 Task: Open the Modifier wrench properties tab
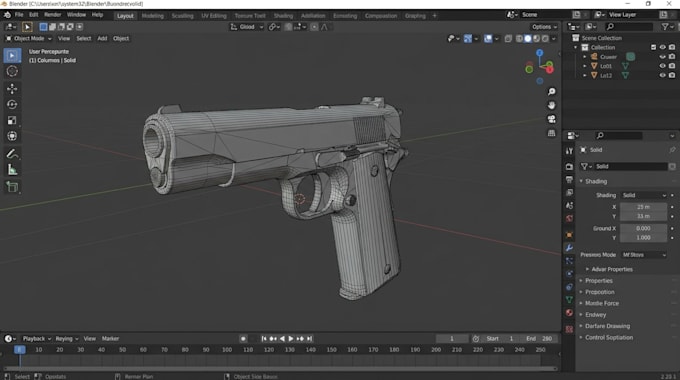(x=569, y=248)
